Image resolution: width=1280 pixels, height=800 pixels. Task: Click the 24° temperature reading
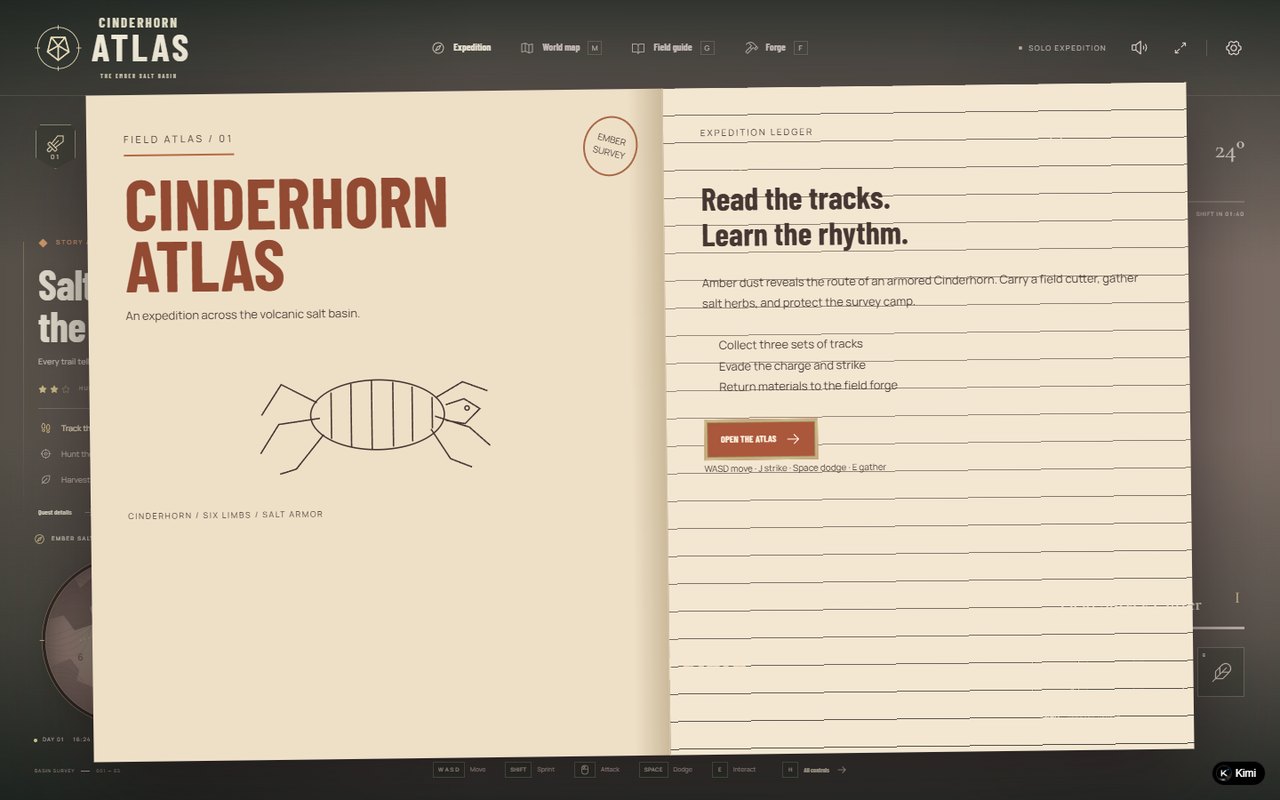click(1230, 151)
